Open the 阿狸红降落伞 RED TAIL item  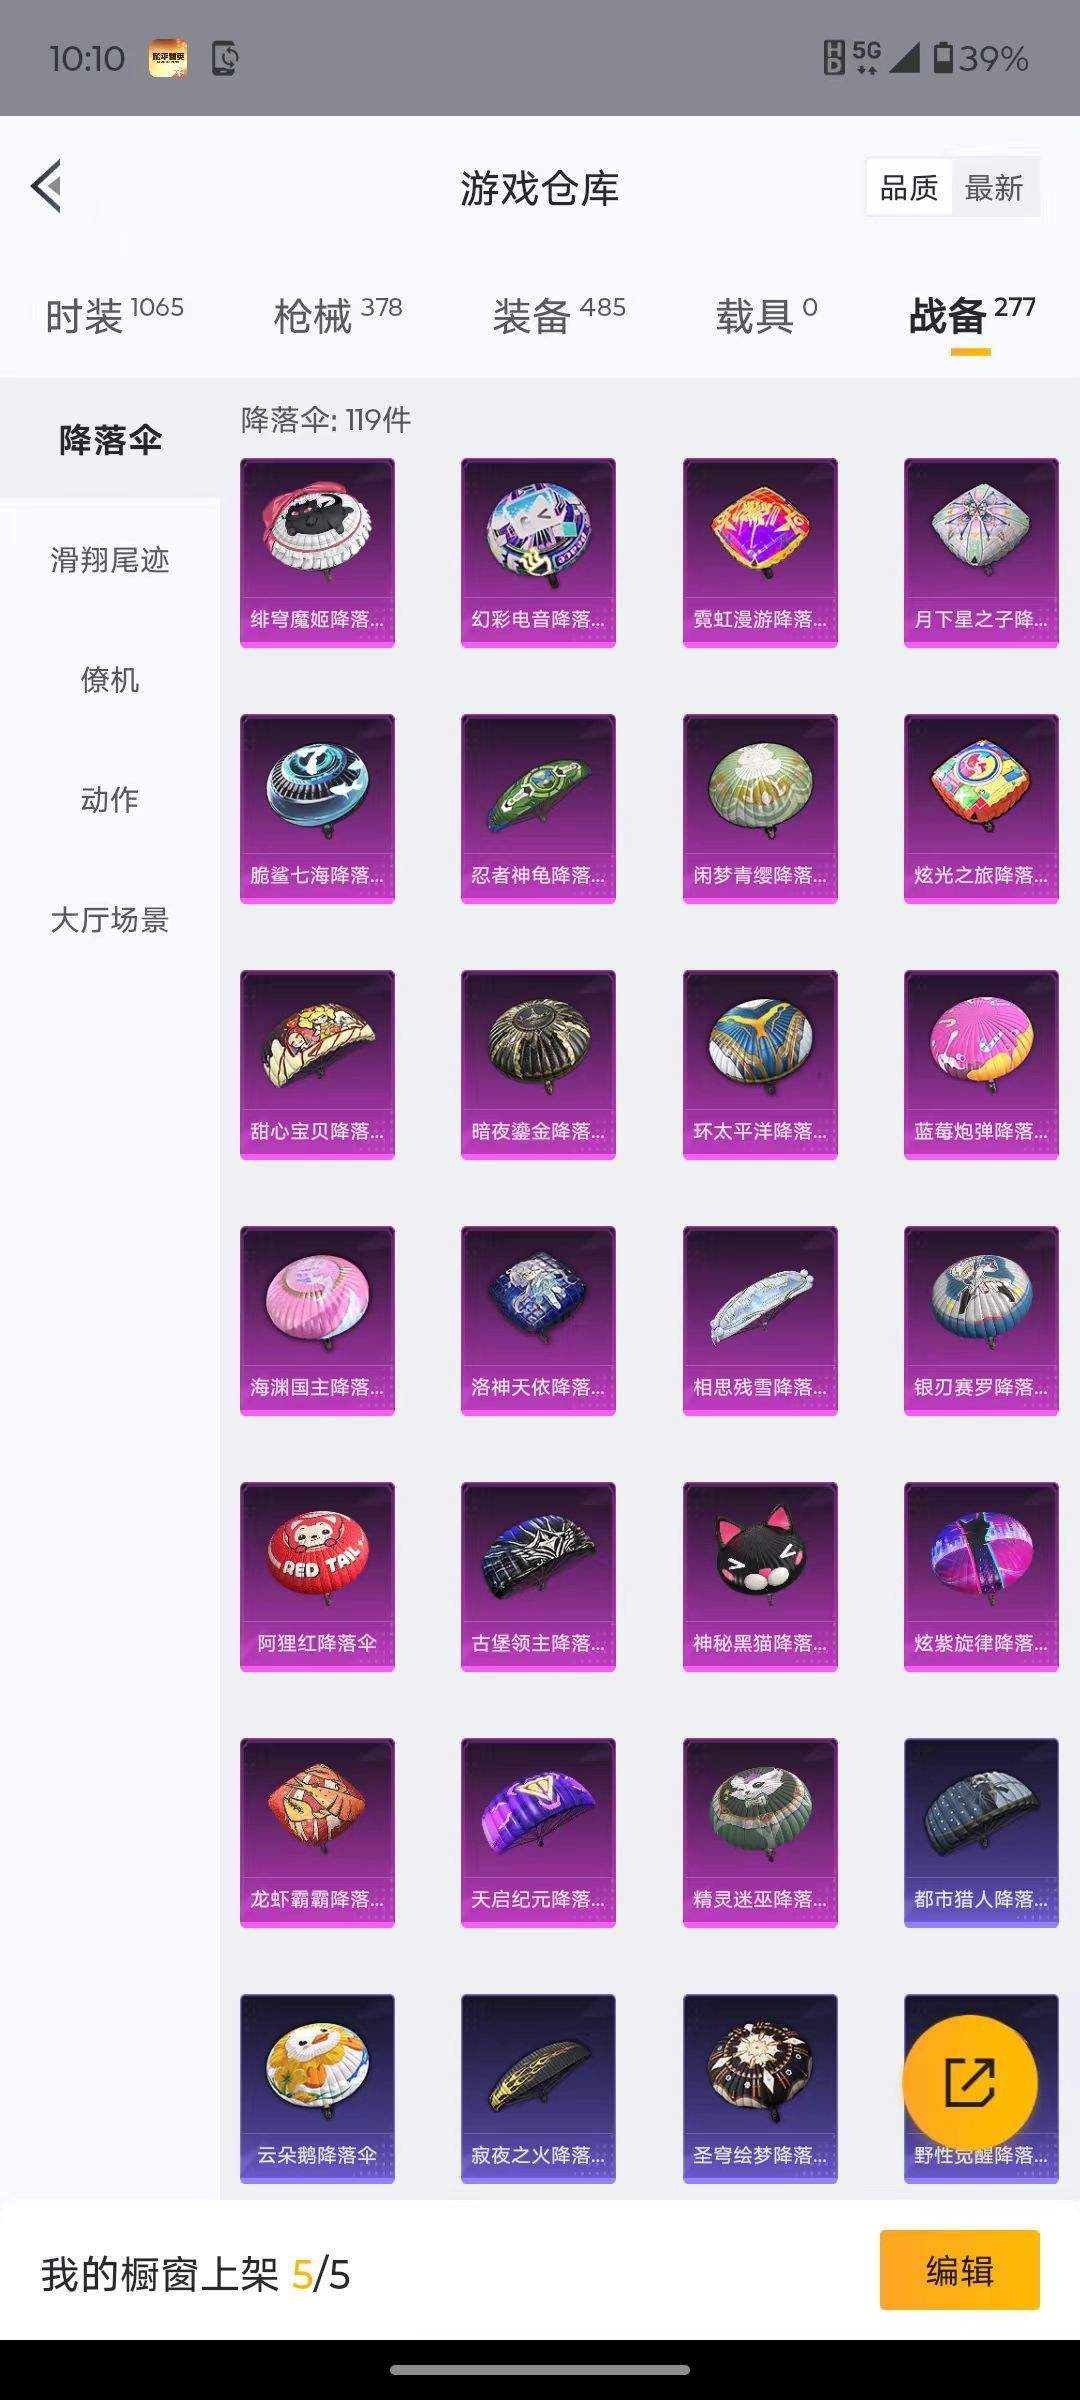[x=317, y=1577]
